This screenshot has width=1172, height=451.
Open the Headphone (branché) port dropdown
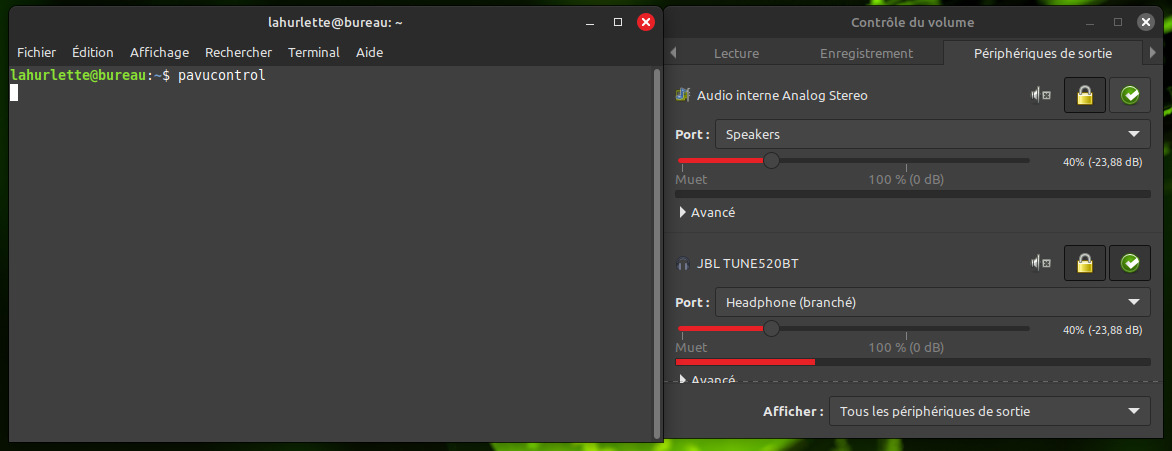click(x=932, y=302)
